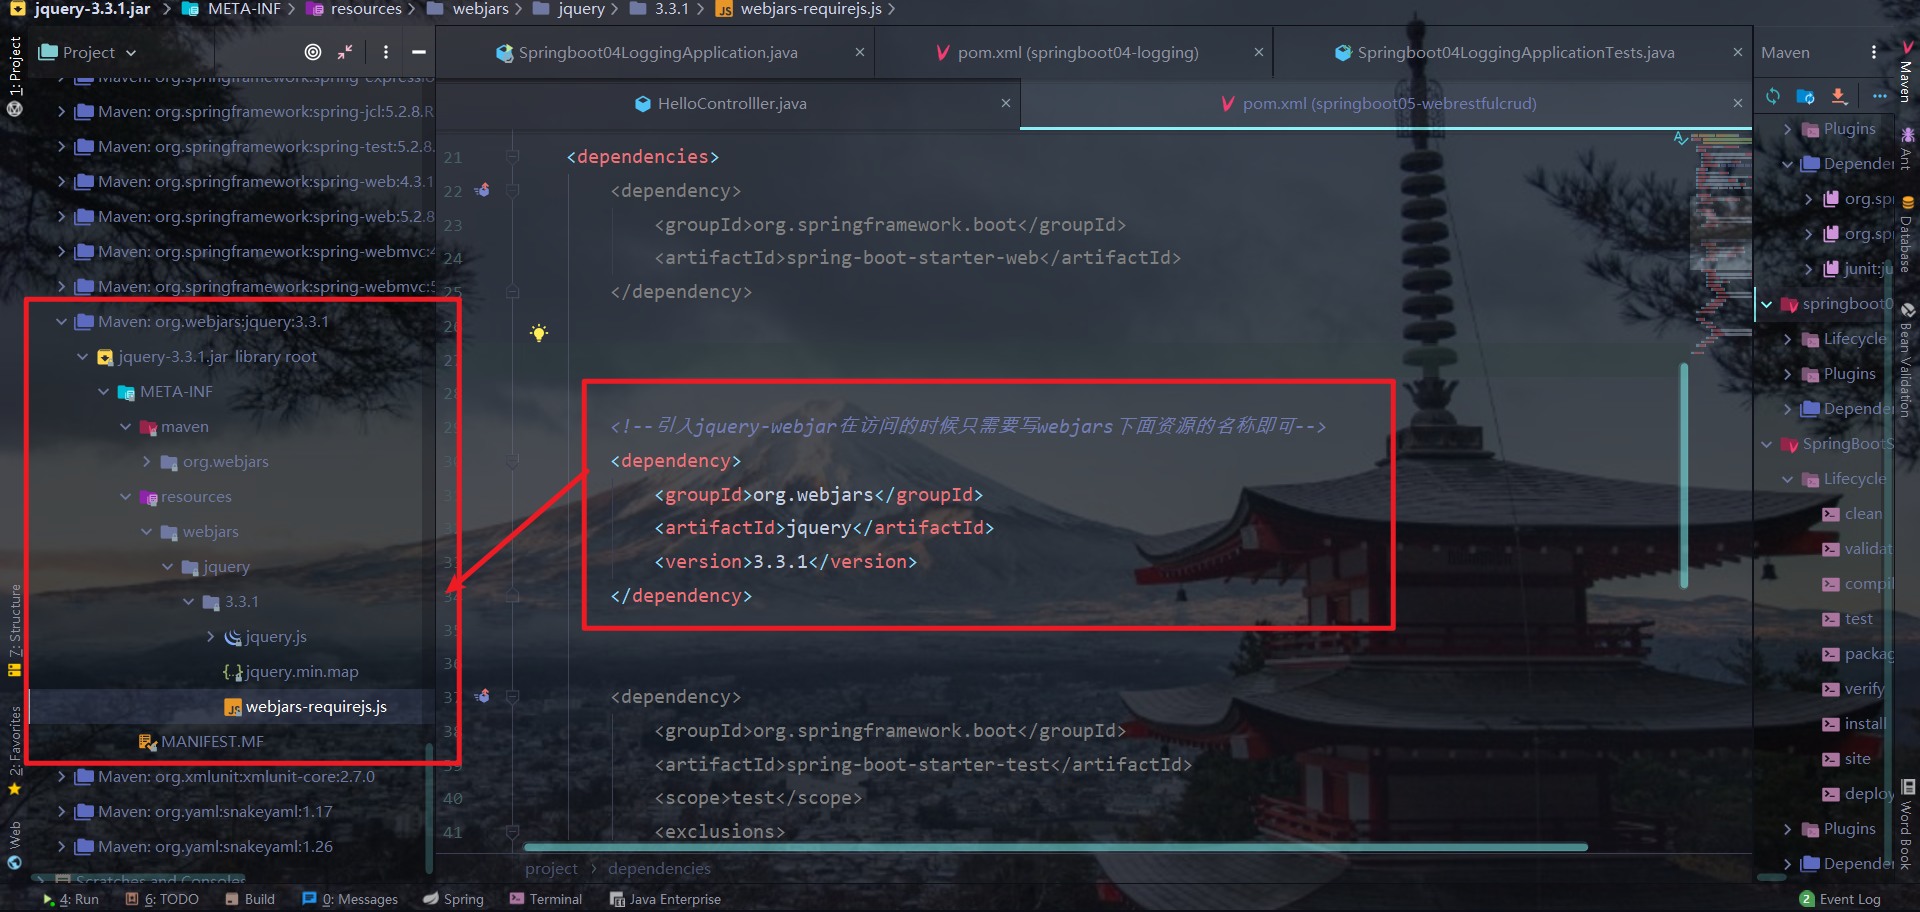This screenshot has width=1920, height=912.
Task: Click the editor horizontal scrollbar
Action: pos(1056,847)
